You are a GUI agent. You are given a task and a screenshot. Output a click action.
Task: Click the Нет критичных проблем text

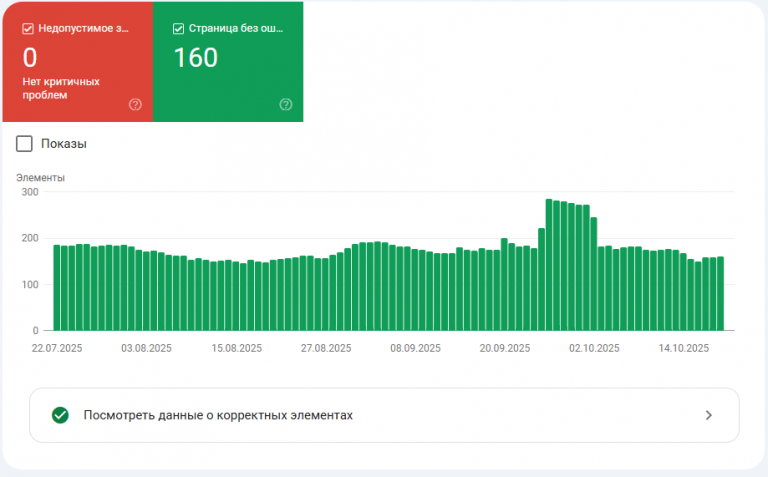(x=61, y=88)
